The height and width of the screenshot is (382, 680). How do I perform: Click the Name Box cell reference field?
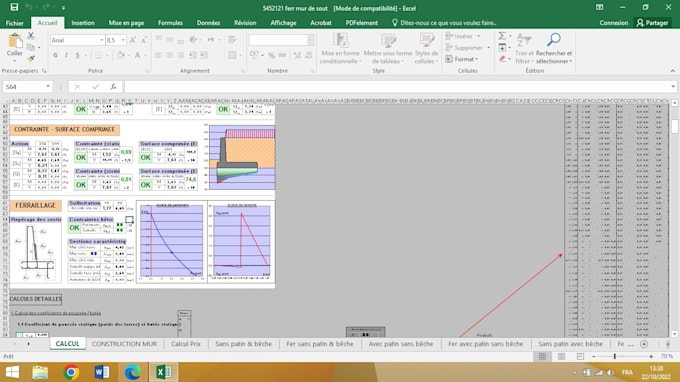23,87
